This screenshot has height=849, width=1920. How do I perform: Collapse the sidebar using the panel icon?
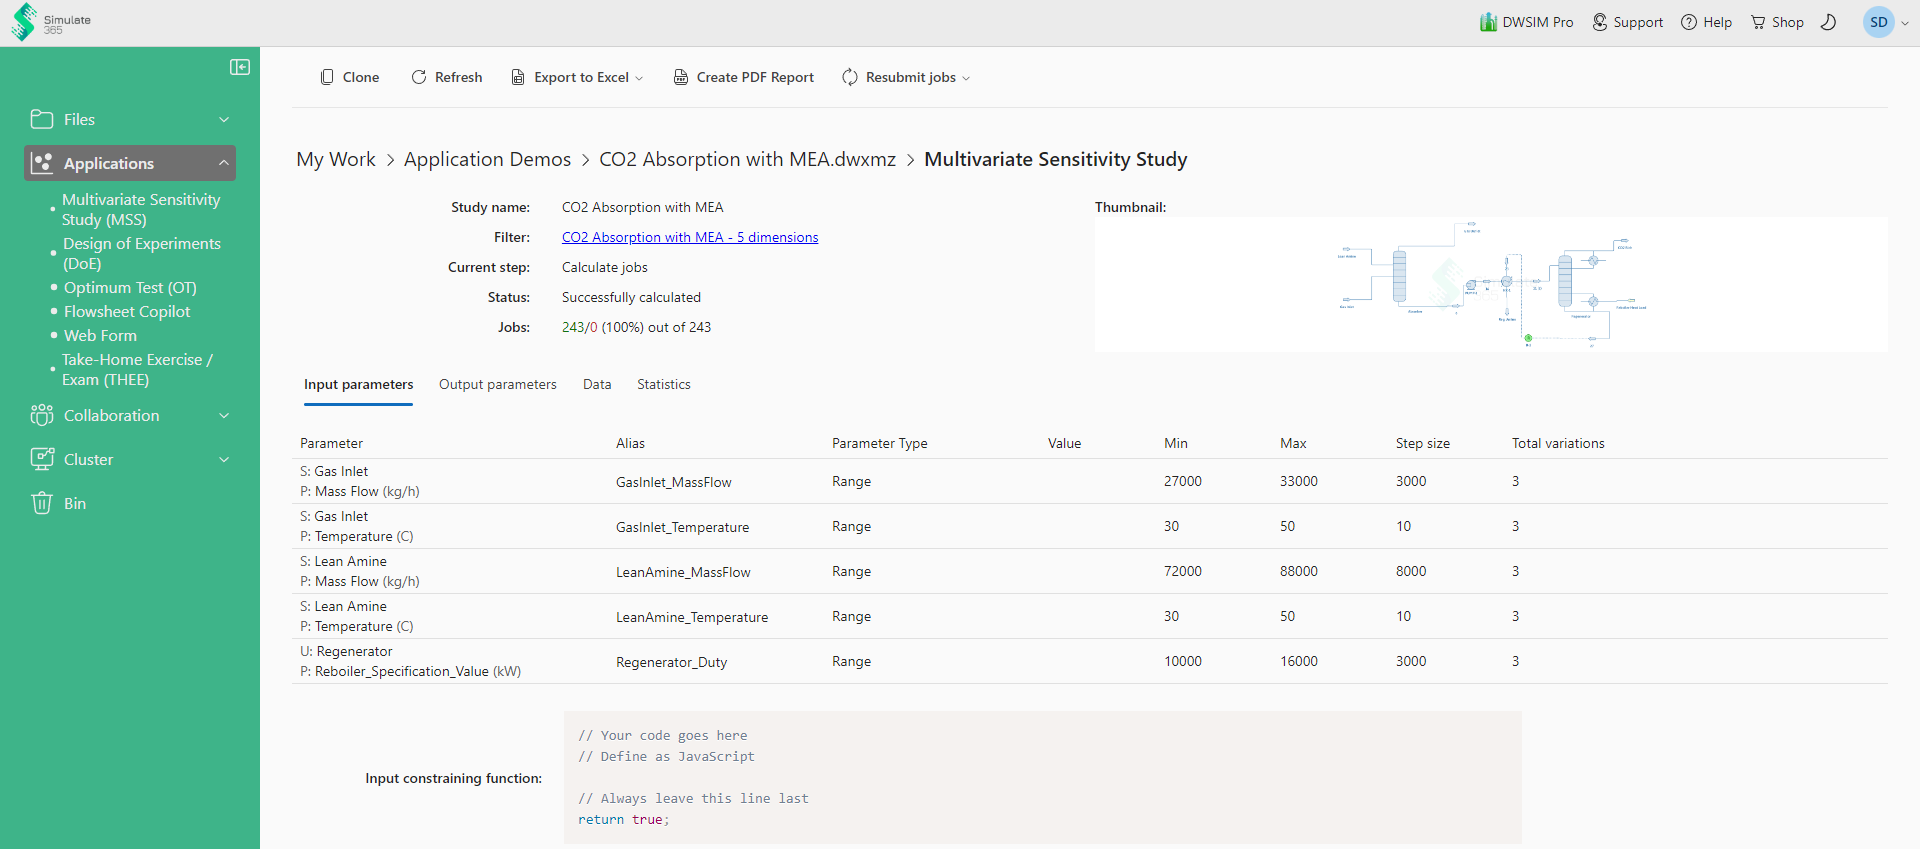(x=240, y=67)
